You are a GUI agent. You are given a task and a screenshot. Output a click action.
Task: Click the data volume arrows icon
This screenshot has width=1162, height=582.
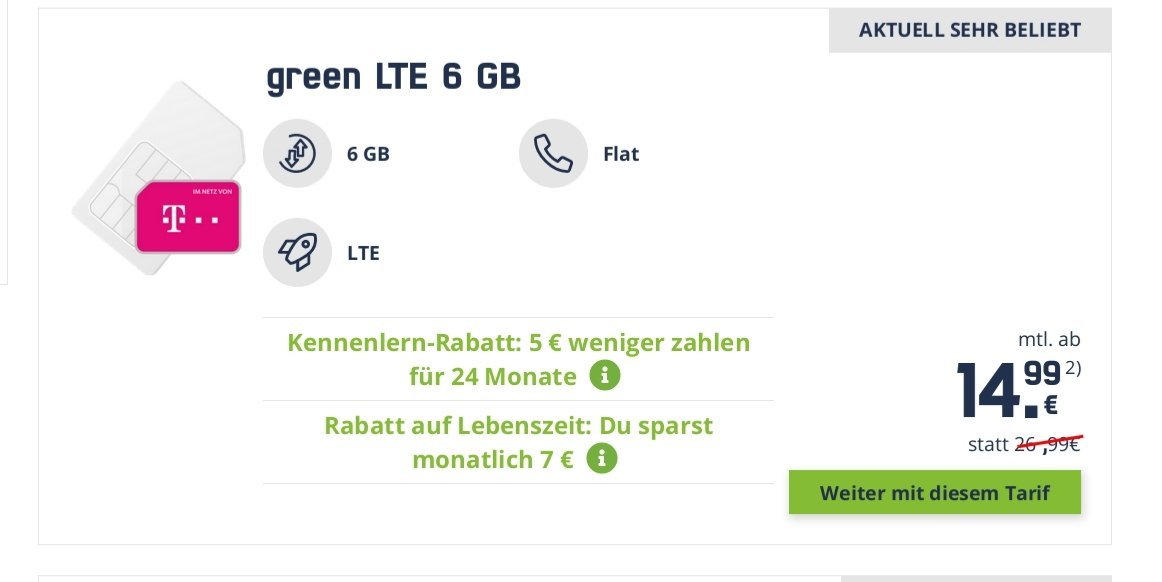pos(297,153)
